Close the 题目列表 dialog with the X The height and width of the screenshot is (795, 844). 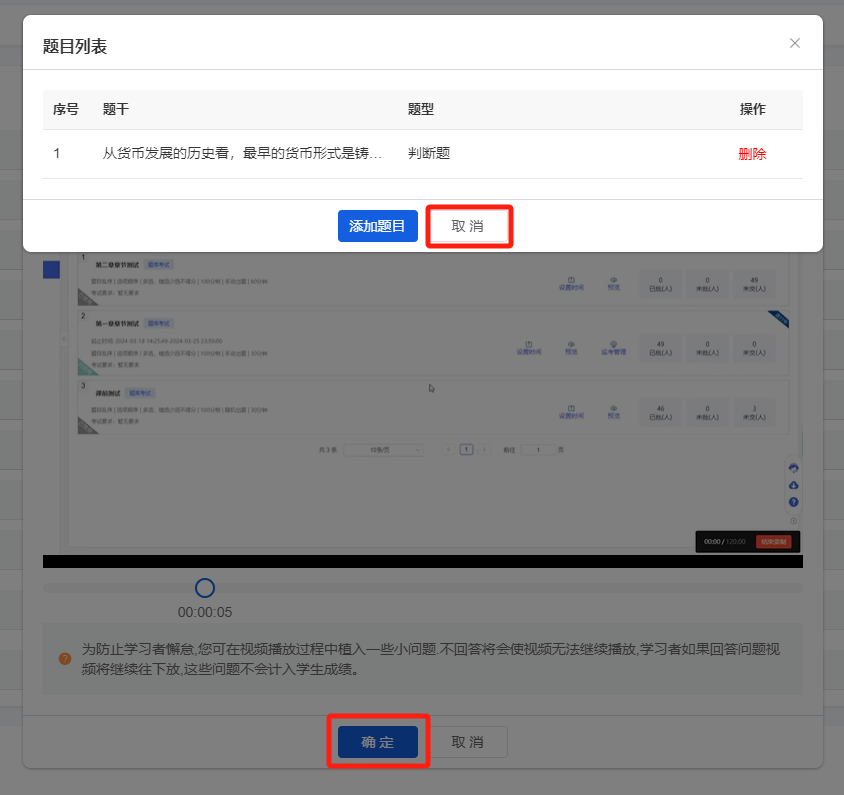pos(794,43)
